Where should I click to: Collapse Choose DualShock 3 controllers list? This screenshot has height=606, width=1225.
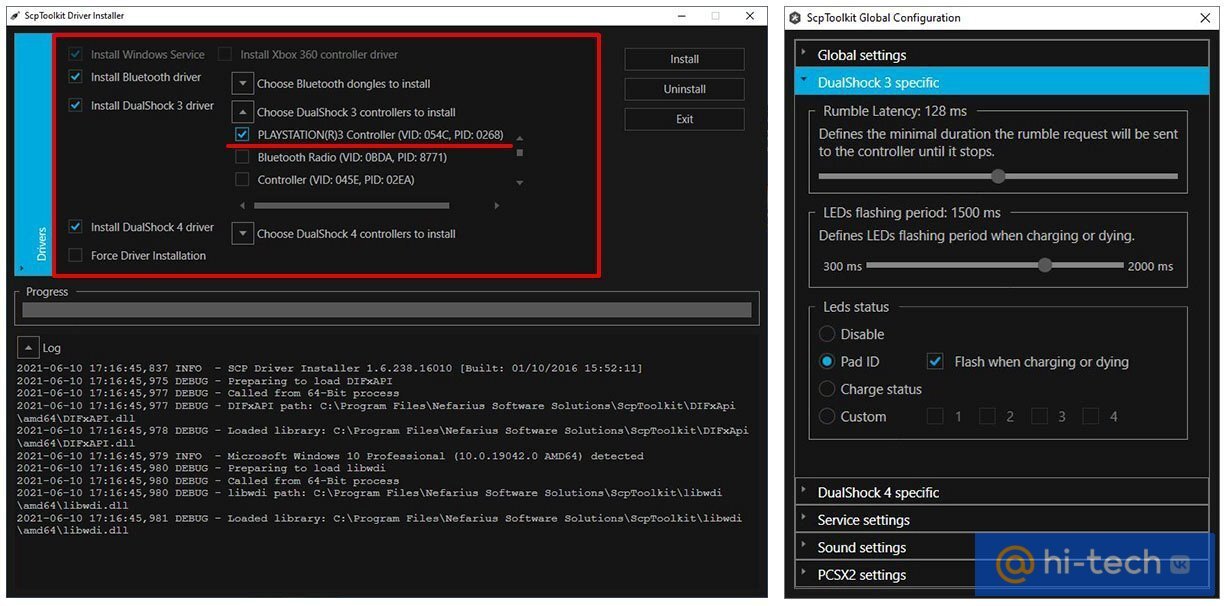242,112
